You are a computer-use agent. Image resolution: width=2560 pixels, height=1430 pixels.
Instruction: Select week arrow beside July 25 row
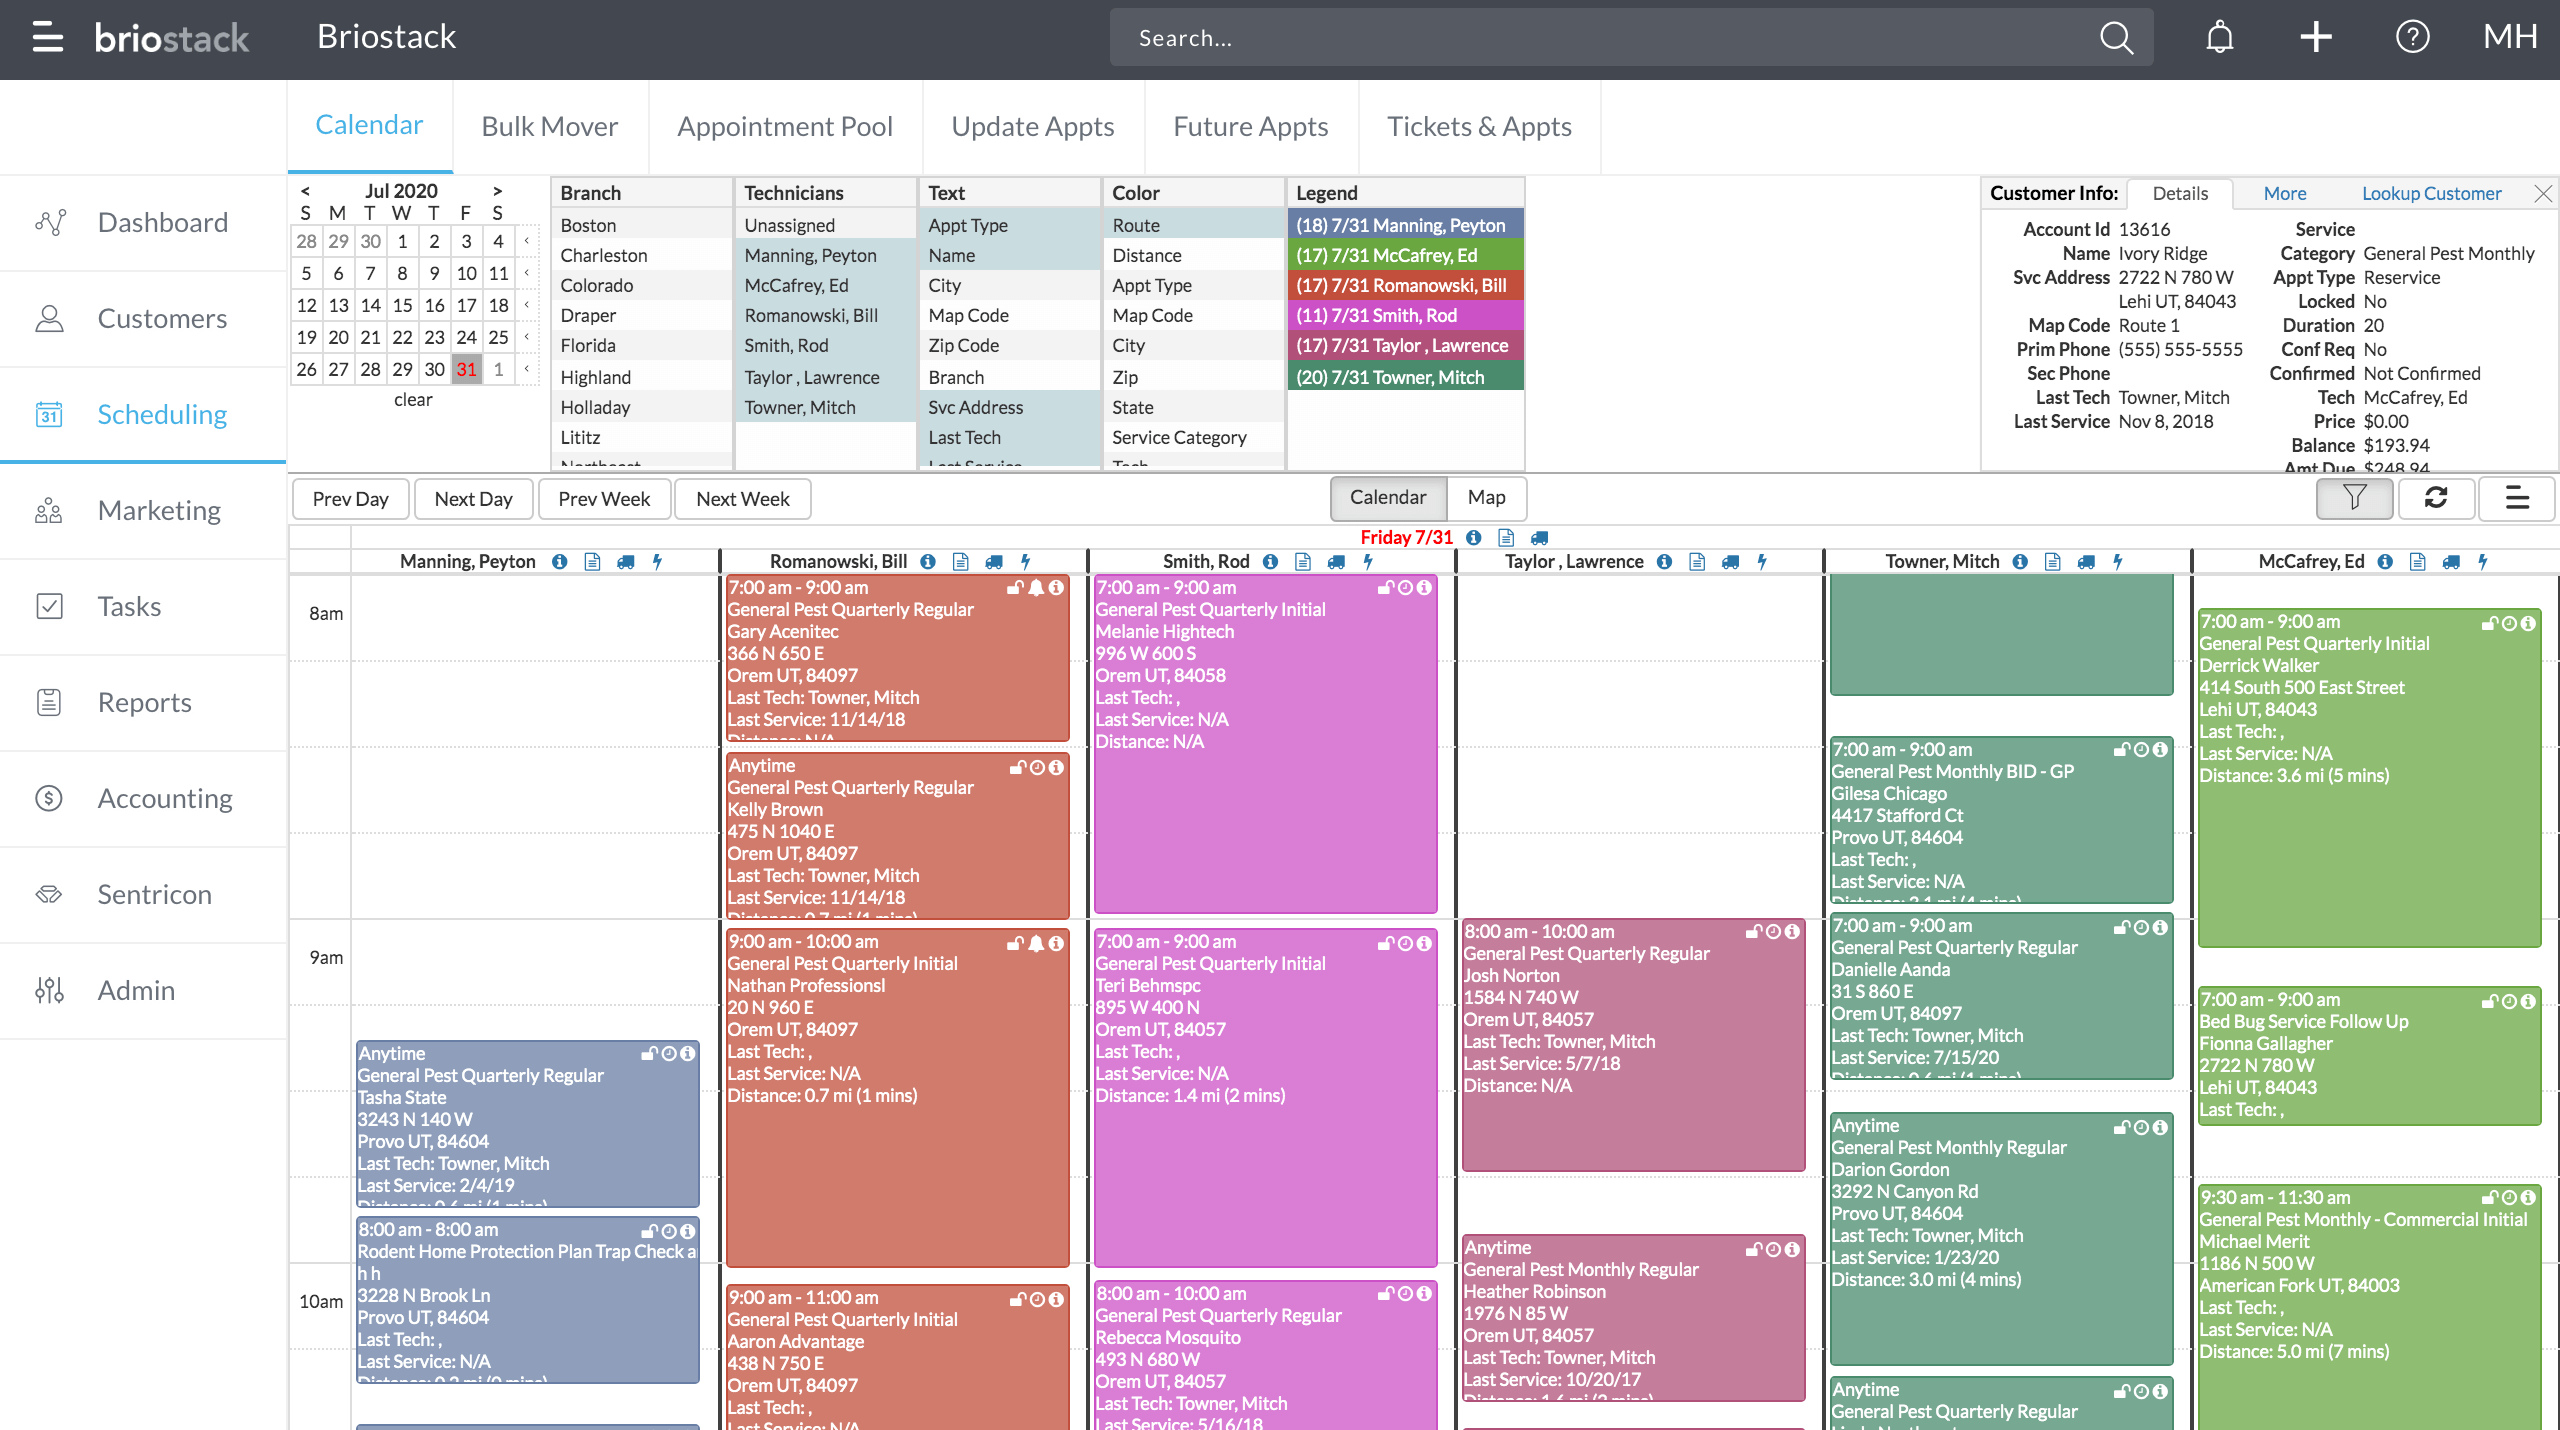tap(527, 337)
